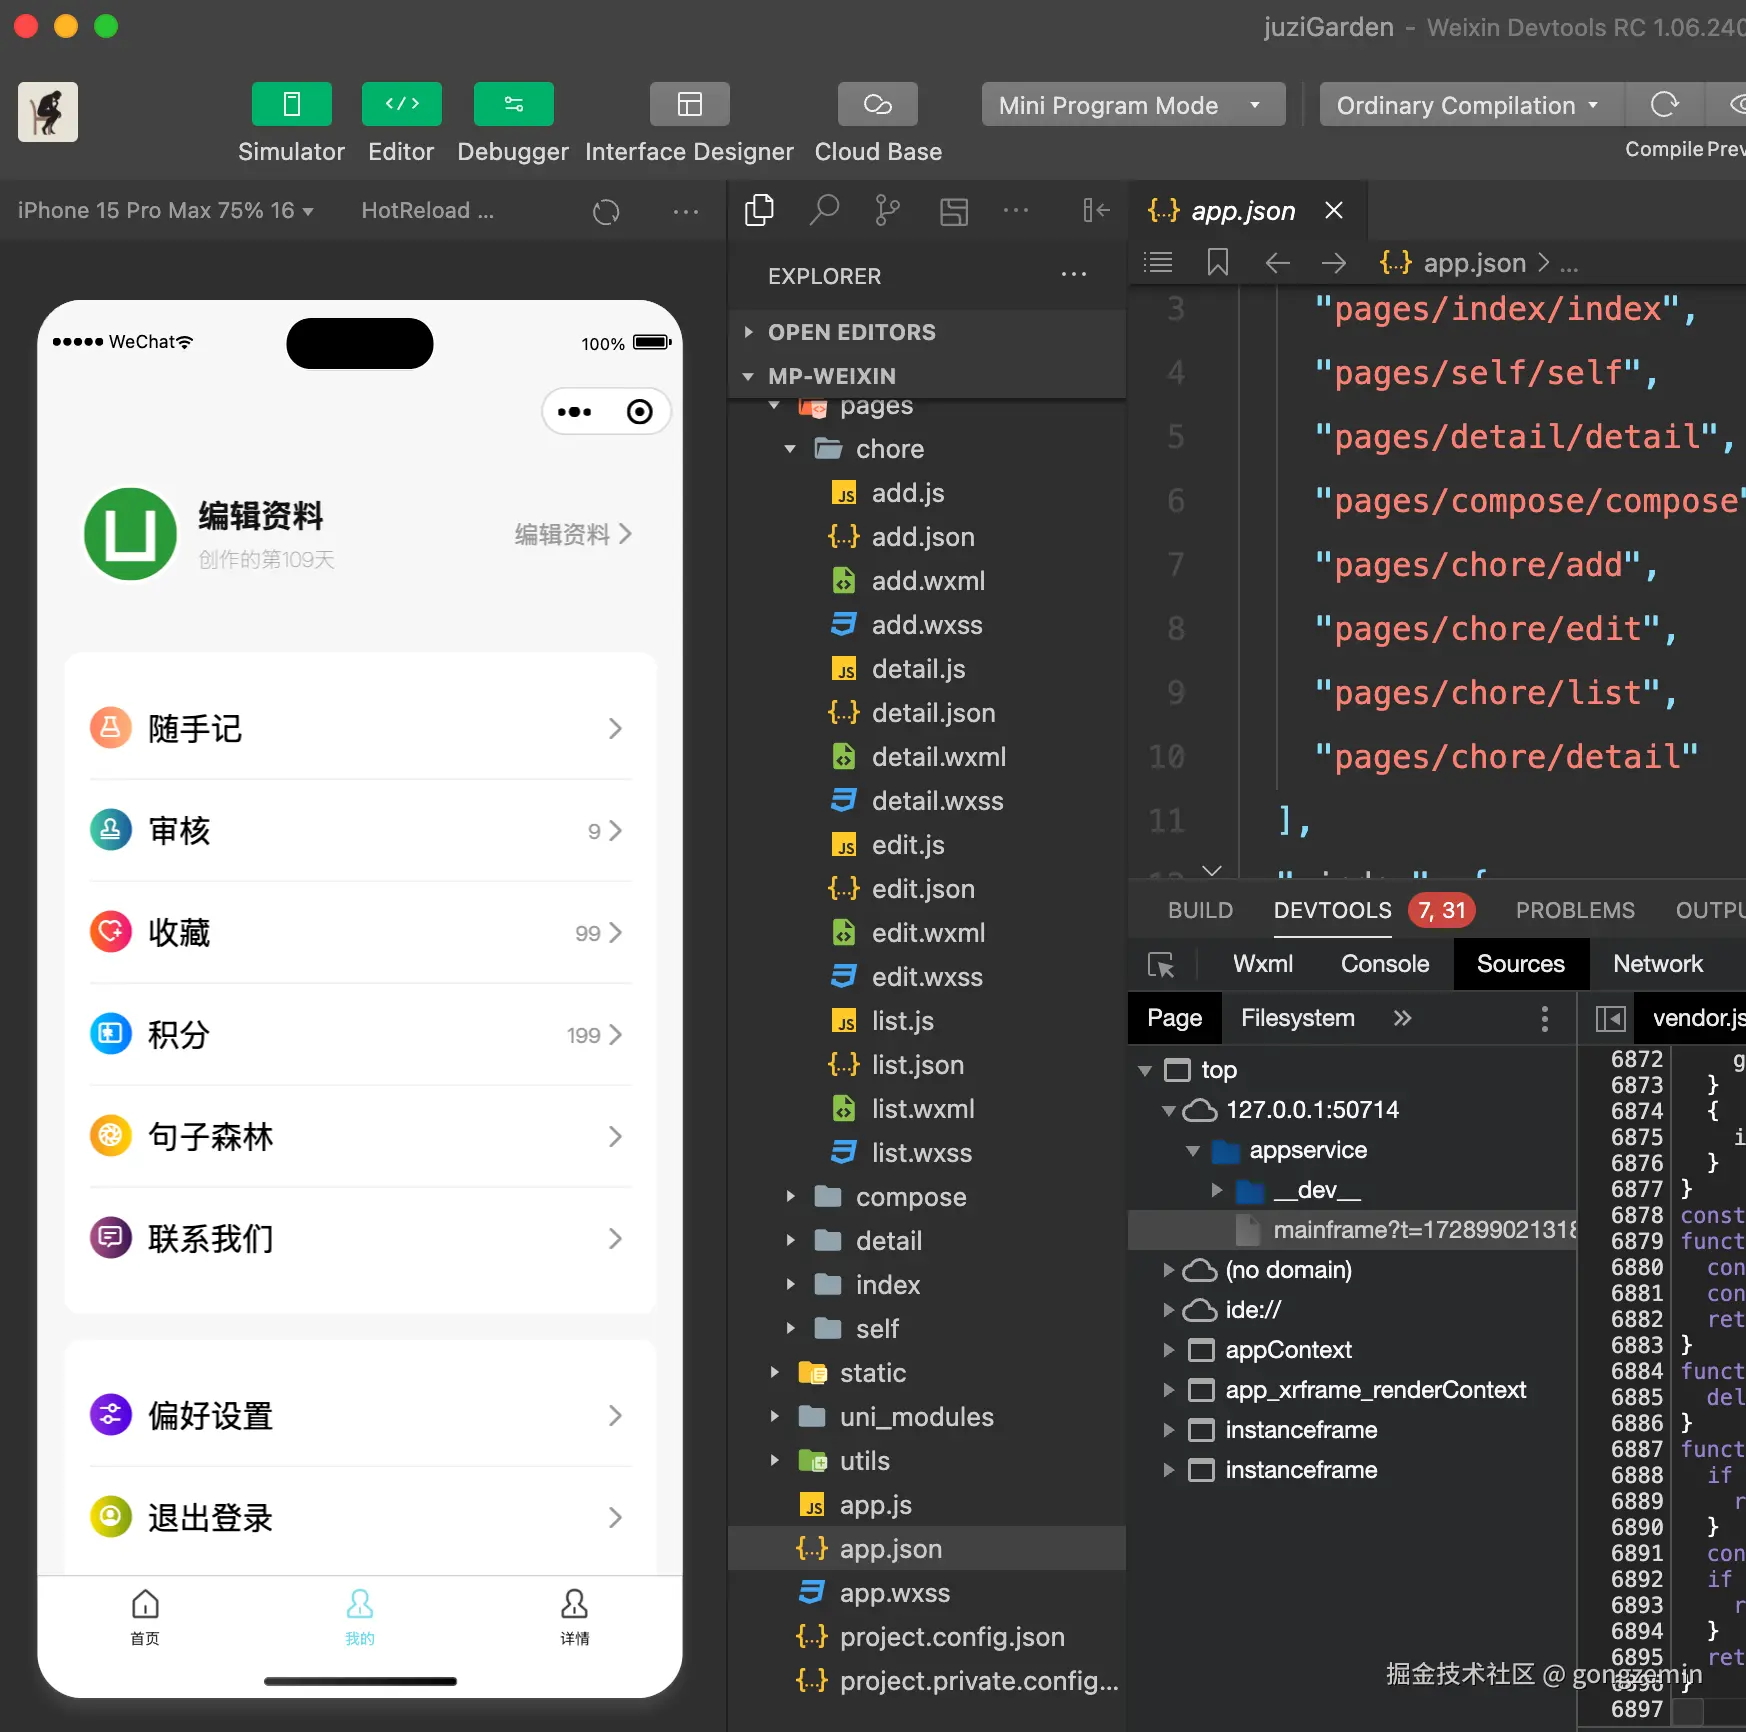Click the Compile refresh icon
1746x1732 pixels.
click(1665, 104)
